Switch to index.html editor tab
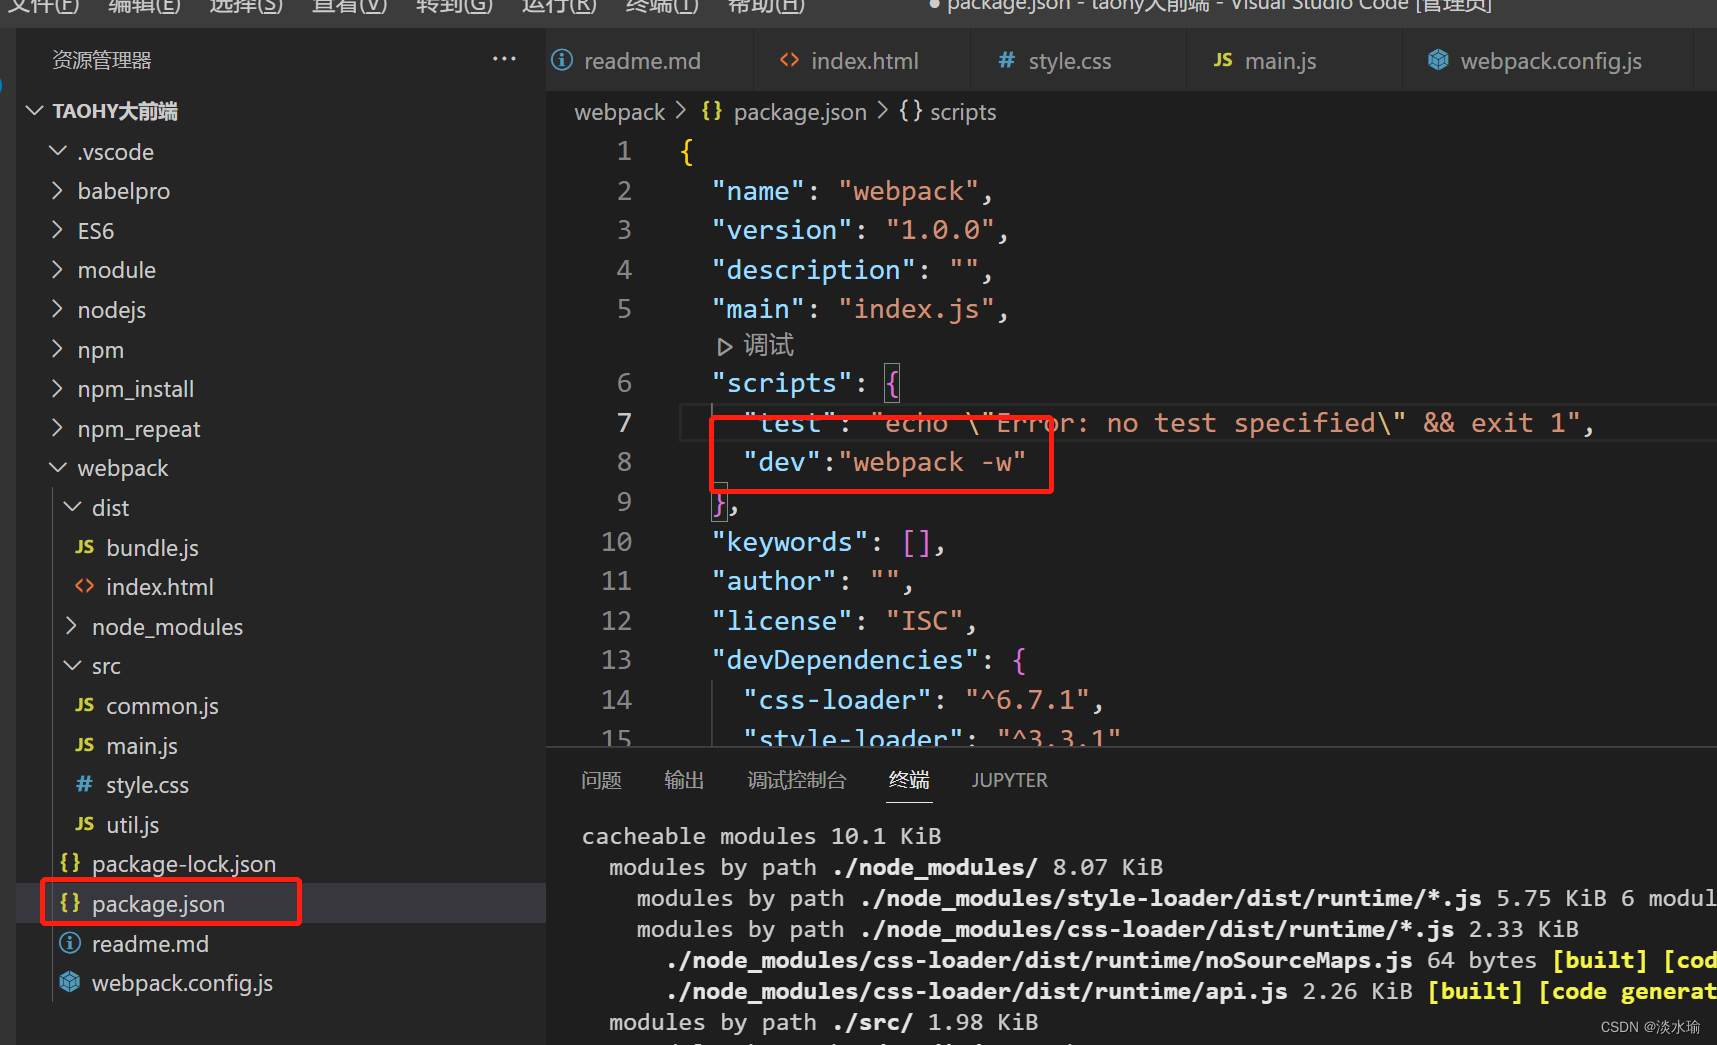The height and width of the screenshot is (1045, 1717). coord(864,61)
